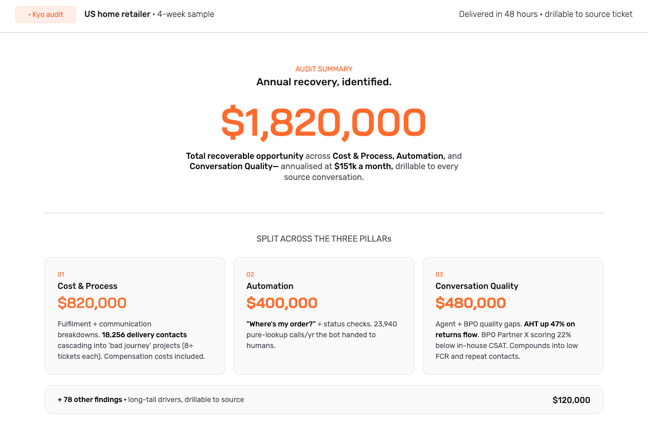Click the $120,000 other findings amount
This screenshot has width=648, height=437.
pos(571,400)
